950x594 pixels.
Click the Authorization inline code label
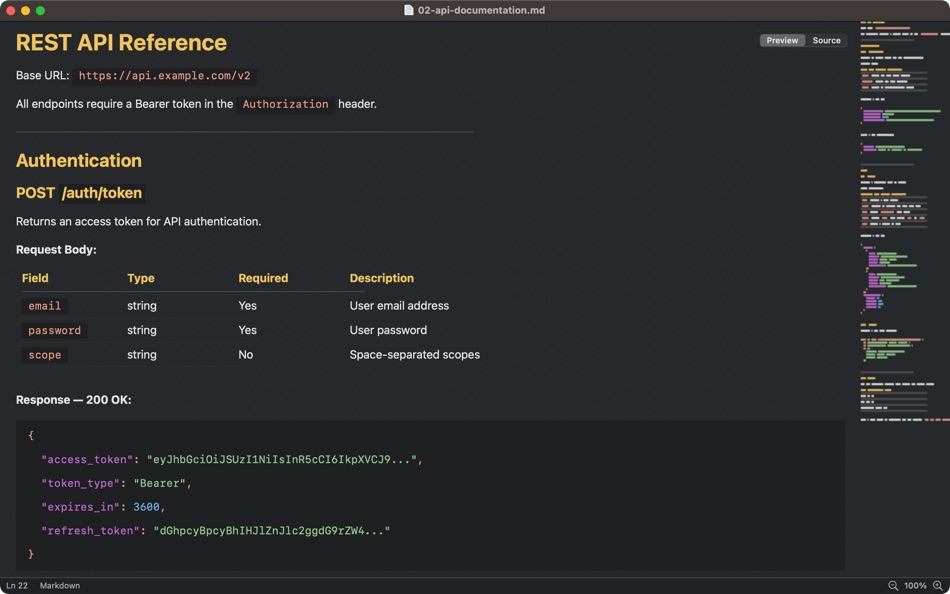coord(285,104)
